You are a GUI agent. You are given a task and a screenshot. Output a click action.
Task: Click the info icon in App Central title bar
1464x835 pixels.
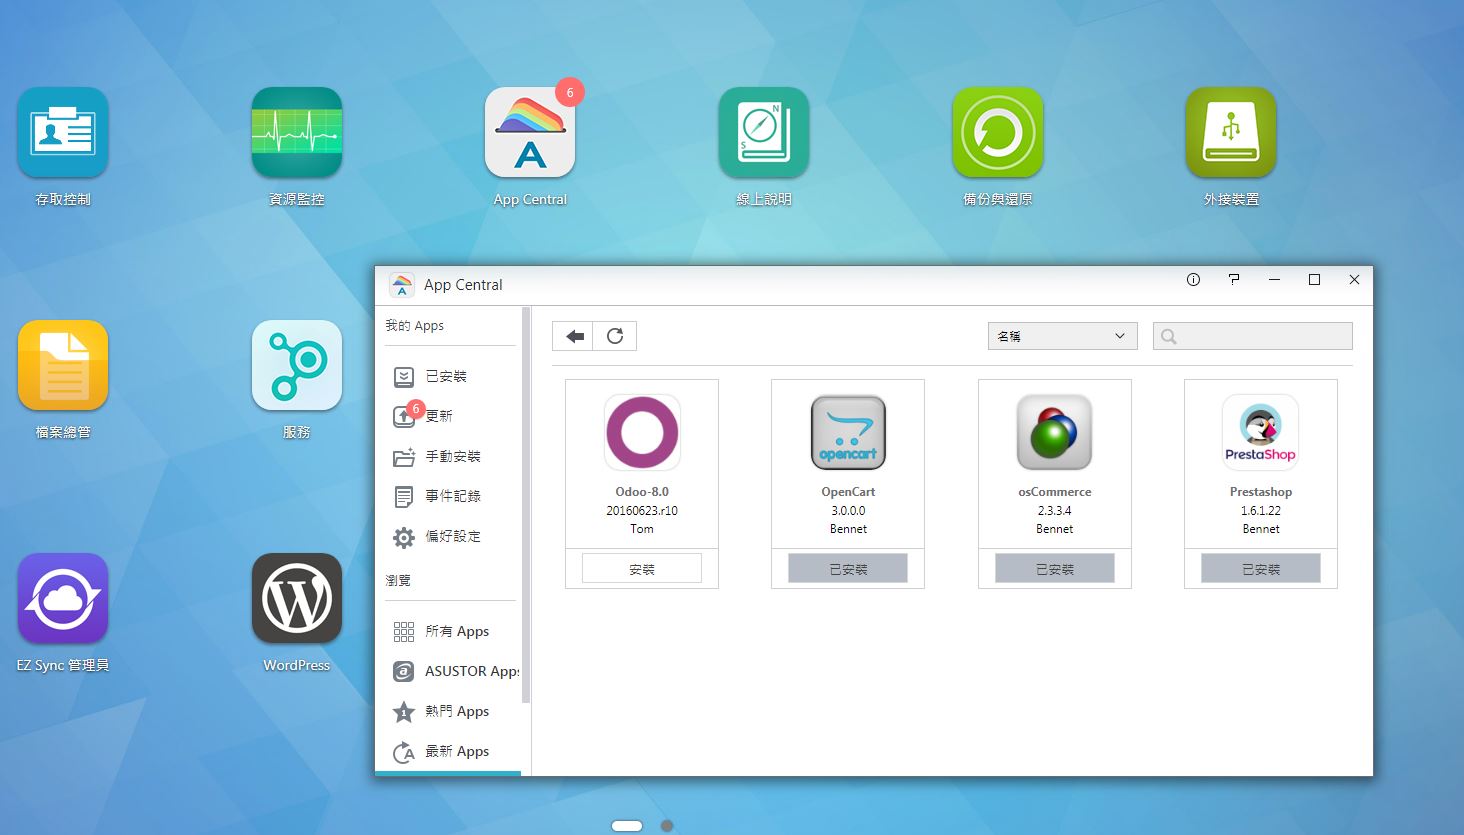pos(1193,280)
